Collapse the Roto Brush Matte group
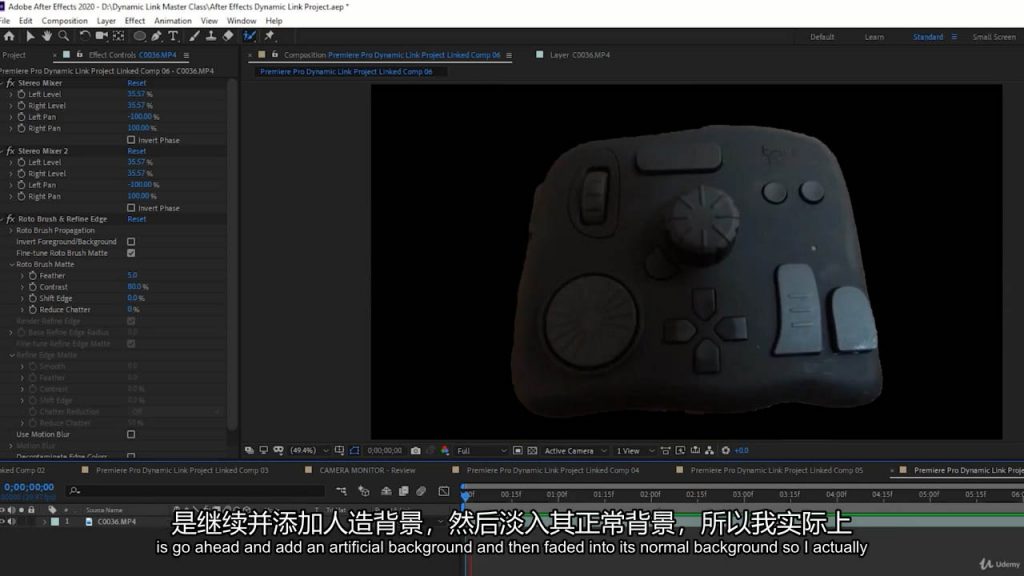 click(x=12, y=264)
